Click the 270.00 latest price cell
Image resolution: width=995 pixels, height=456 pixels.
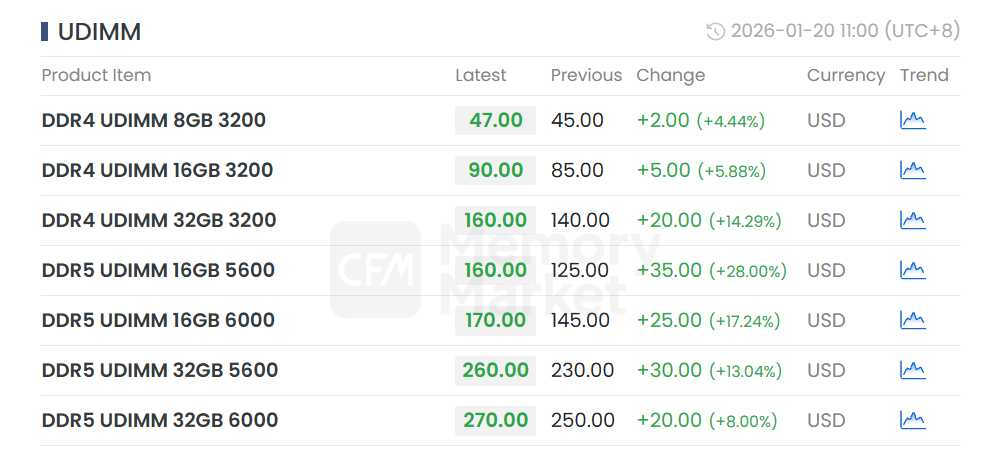495,420
